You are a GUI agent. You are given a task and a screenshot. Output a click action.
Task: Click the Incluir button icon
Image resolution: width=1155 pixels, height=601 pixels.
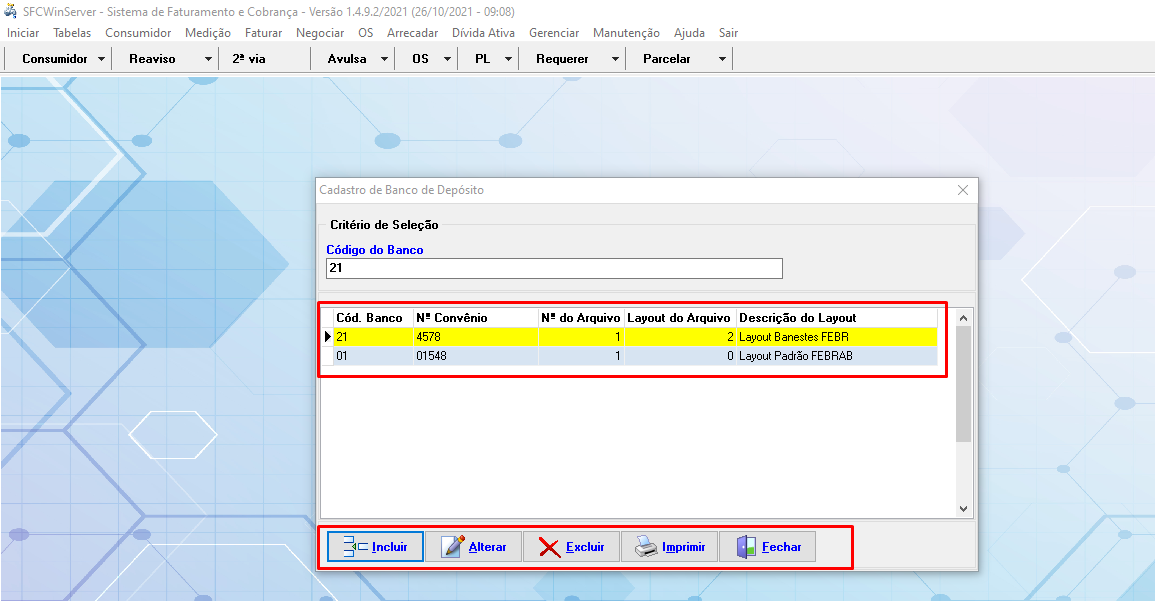click(356, 547)
